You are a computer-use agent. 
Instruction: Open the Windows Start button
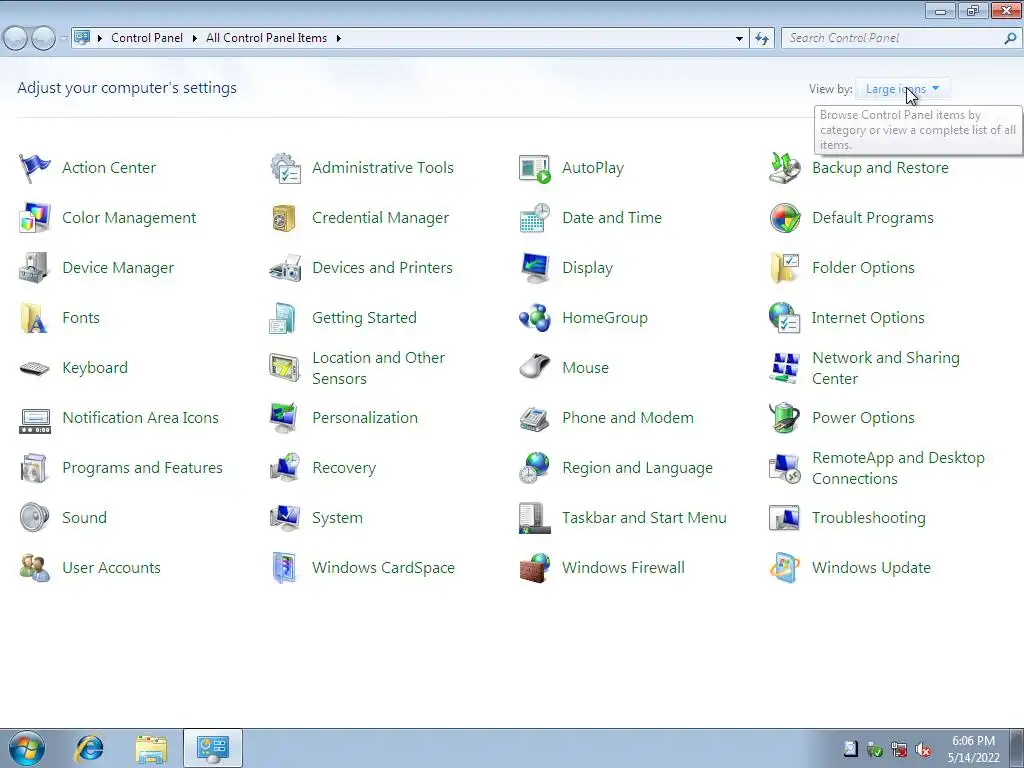pyautogui.click(x=27, y=748)
